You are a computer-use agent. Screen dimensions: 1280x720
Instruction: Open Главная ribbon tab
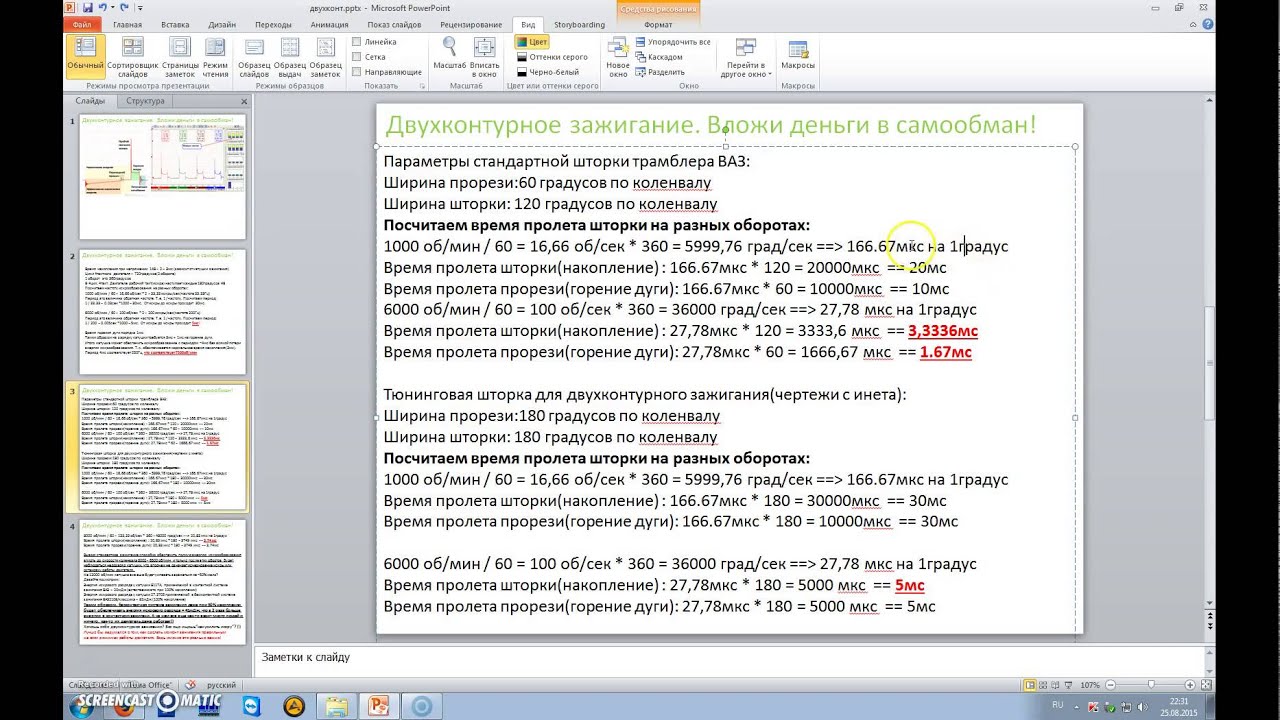pyautogui.click(x=127, y=24)
